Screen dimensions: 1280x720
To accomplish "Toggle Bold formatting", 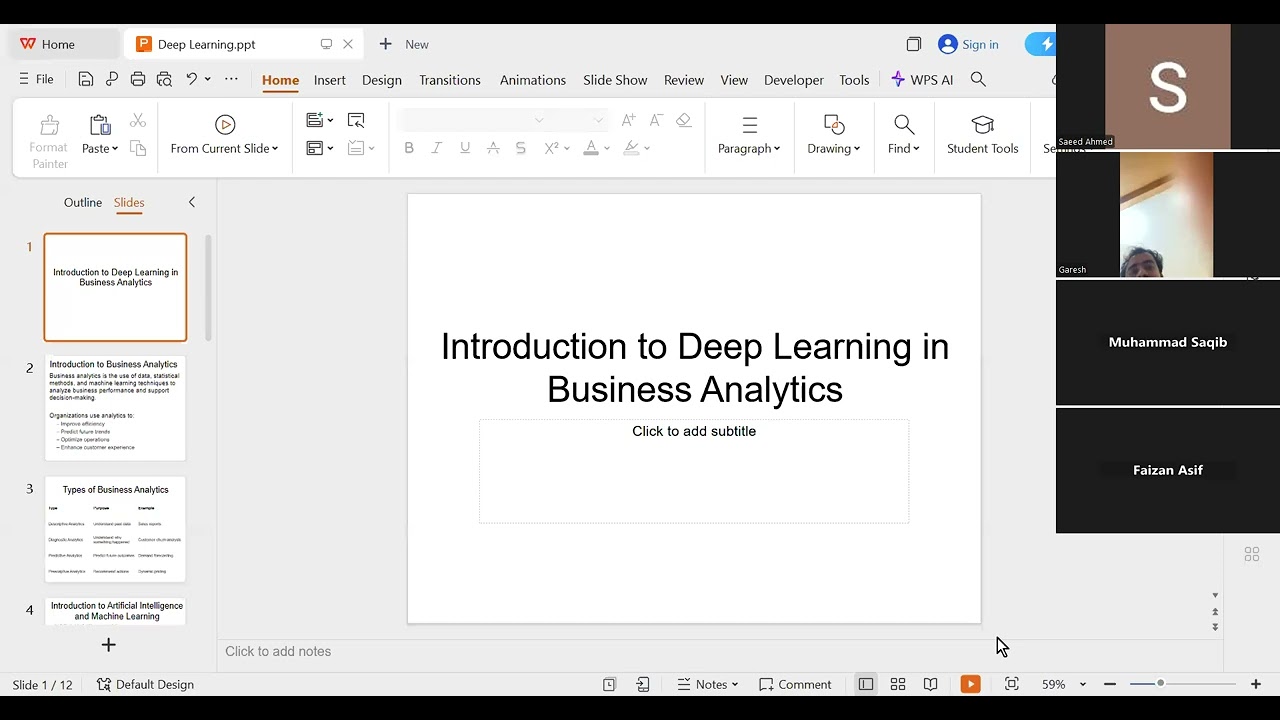I will coord(409,148).
